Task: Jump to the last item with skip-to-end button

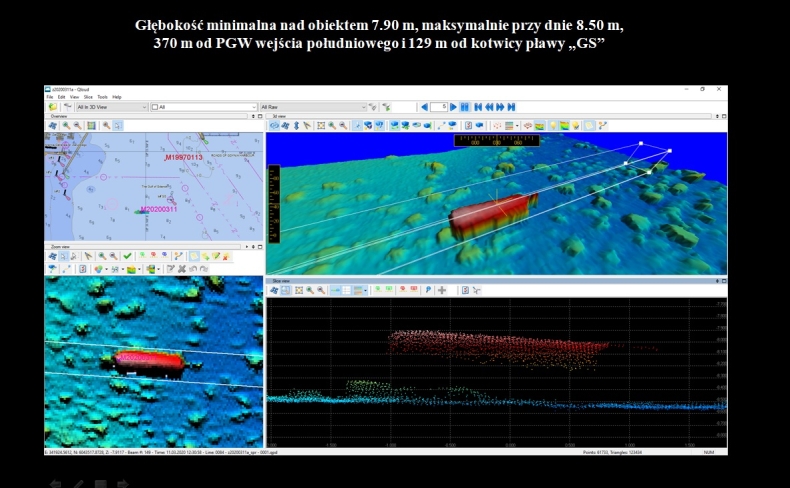Action: (x=512, y=107)
